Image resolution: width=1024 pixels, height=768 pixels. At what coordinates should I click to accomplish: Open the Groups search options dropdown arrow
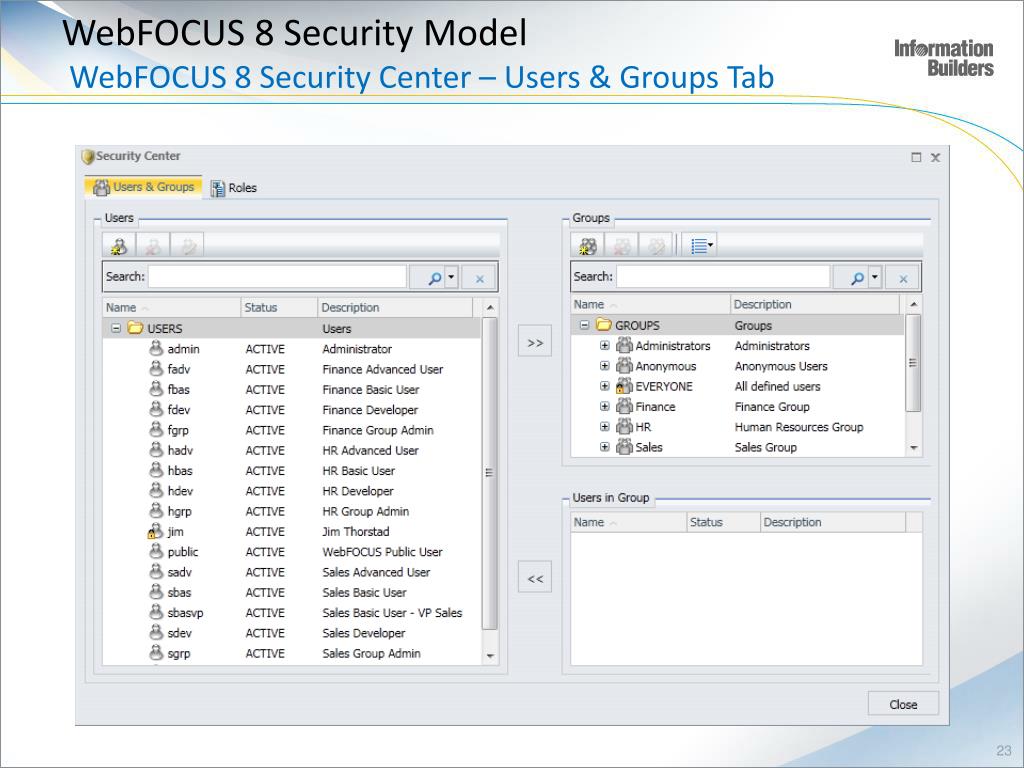tap(874, 277)
